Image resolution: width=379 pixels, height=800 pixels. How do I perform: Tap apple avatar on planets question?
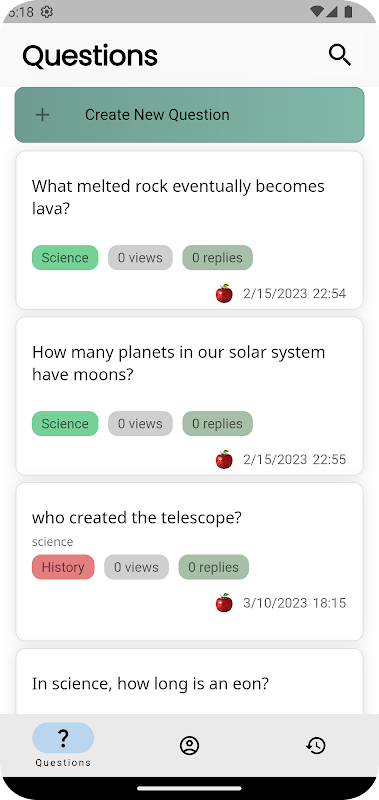(x=224, y=459)
